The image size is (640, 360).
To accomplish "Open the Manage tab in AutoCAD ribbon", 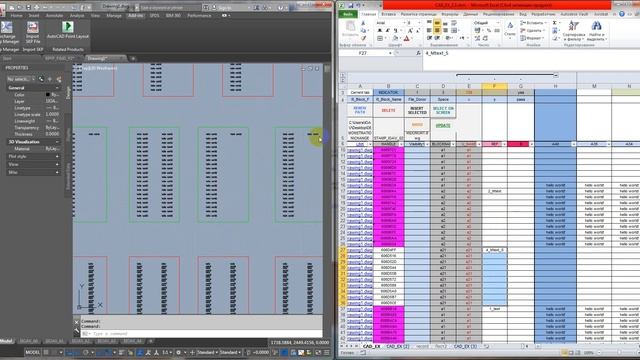I will [x=114, y=16].
